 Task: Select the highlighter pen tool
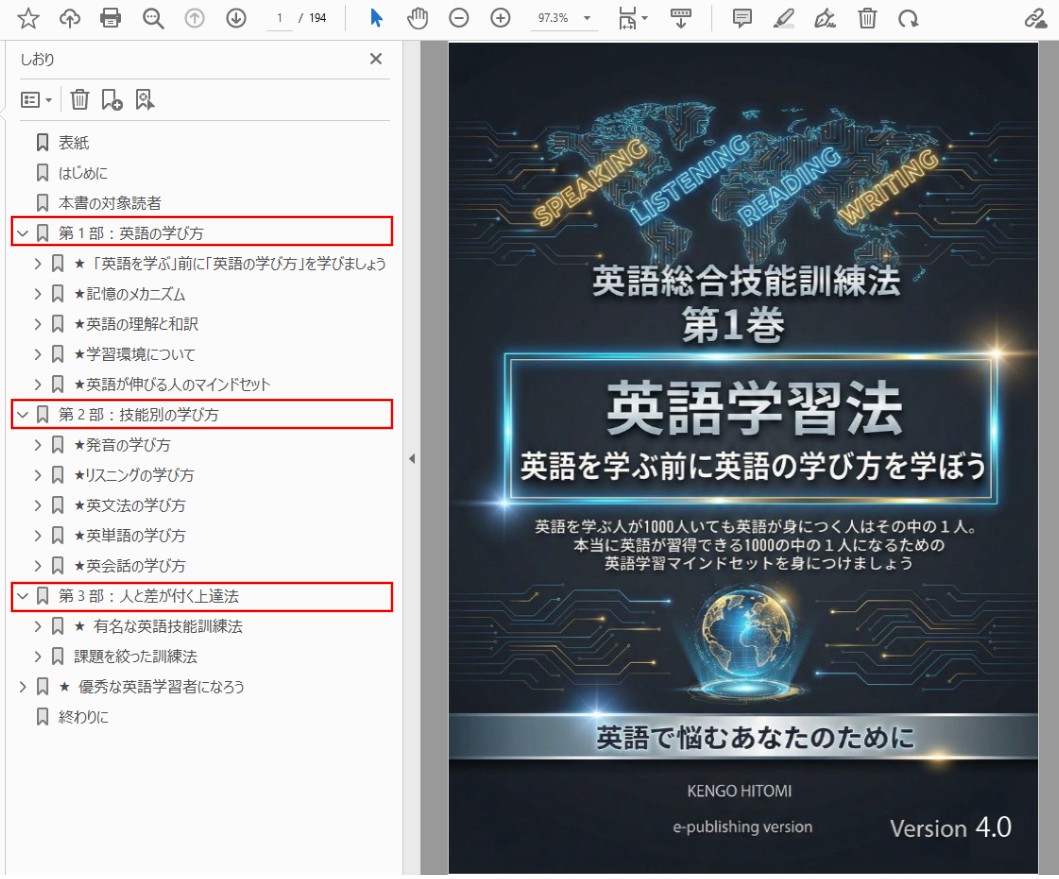click(784, 18)
